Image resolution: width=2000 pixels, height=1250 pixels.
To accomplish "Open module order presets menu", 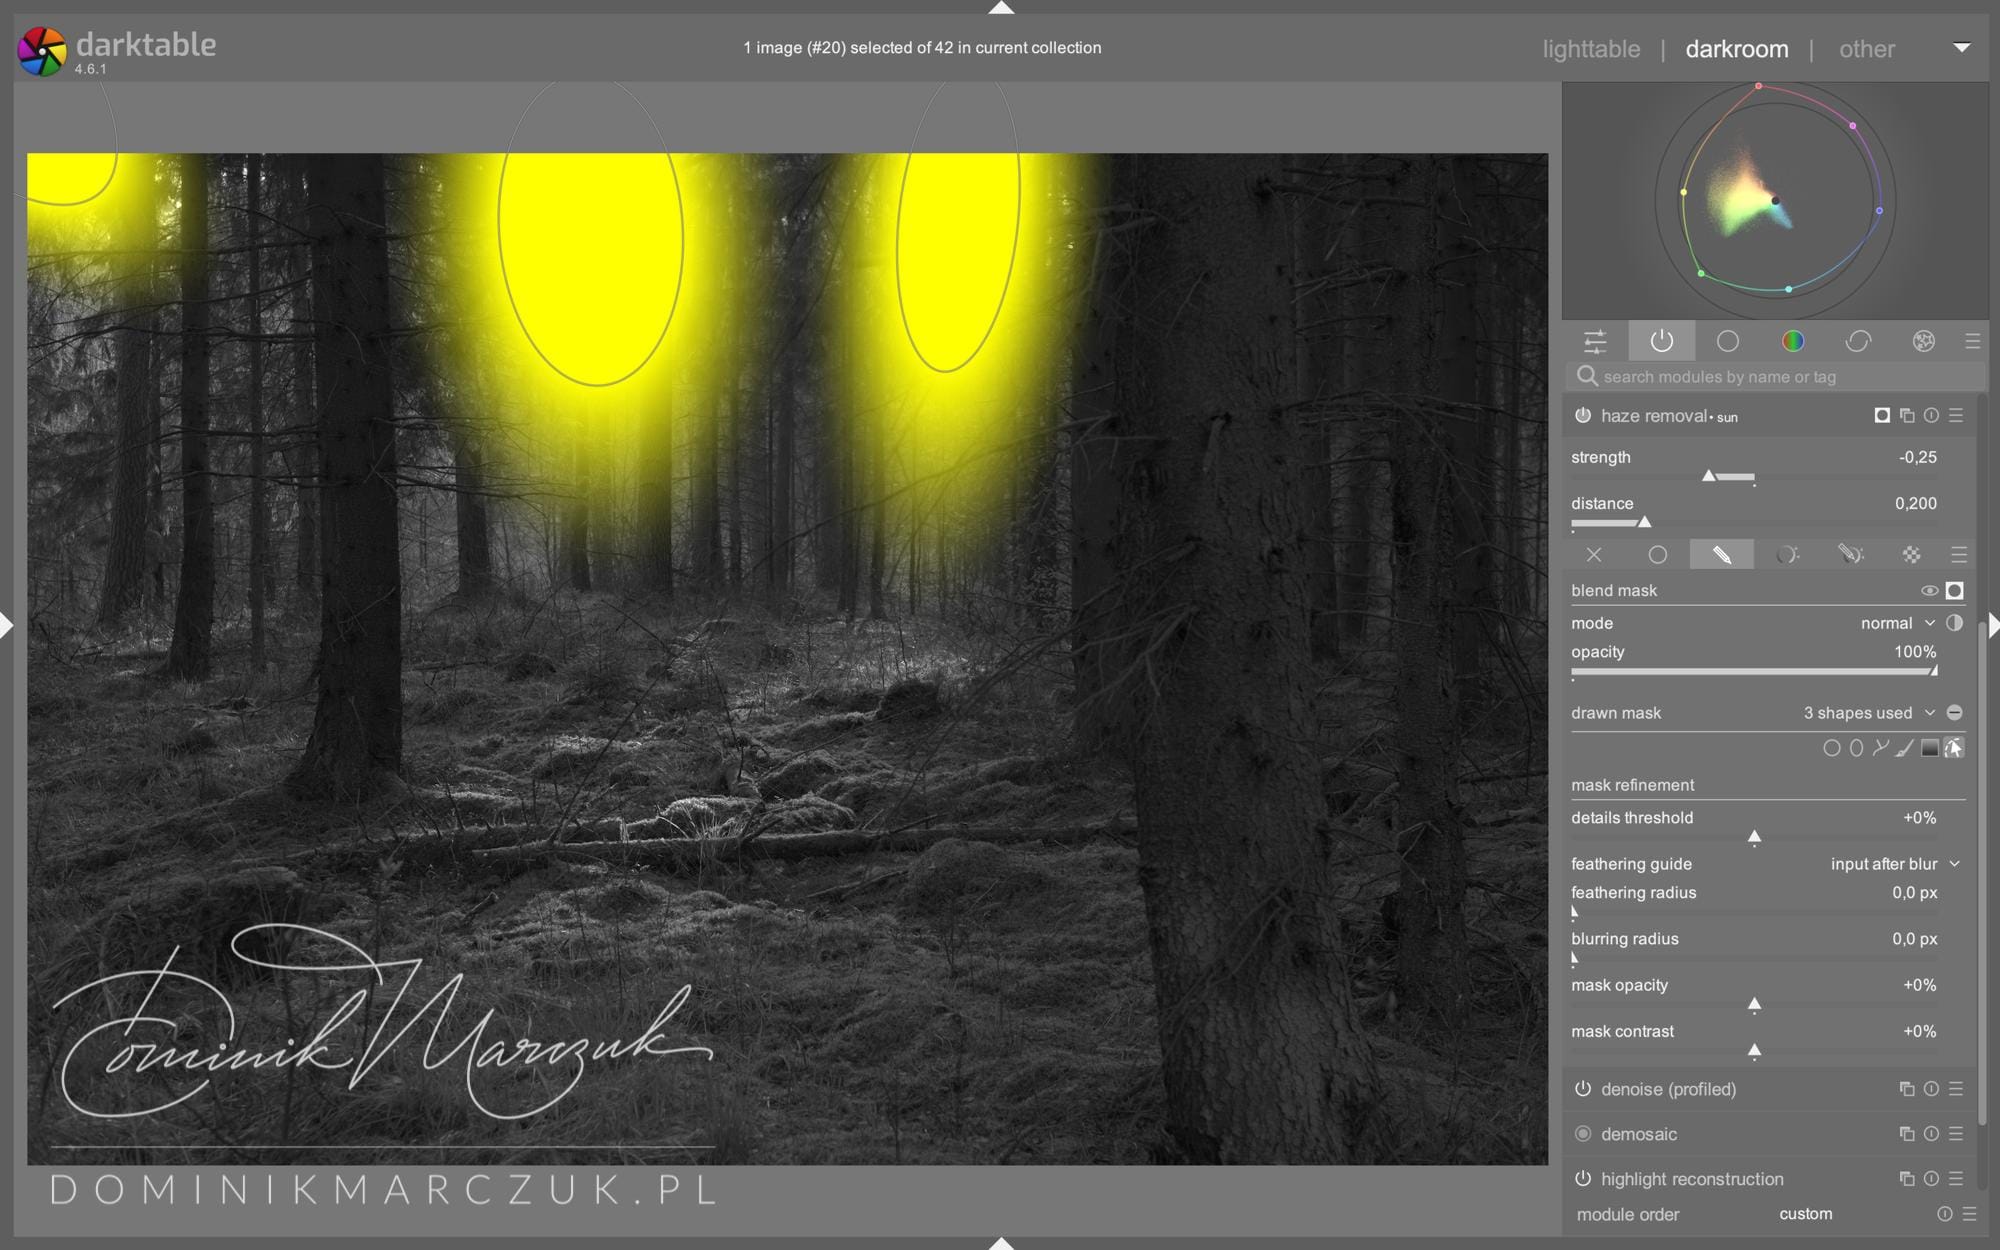I will [1969, 1214].
